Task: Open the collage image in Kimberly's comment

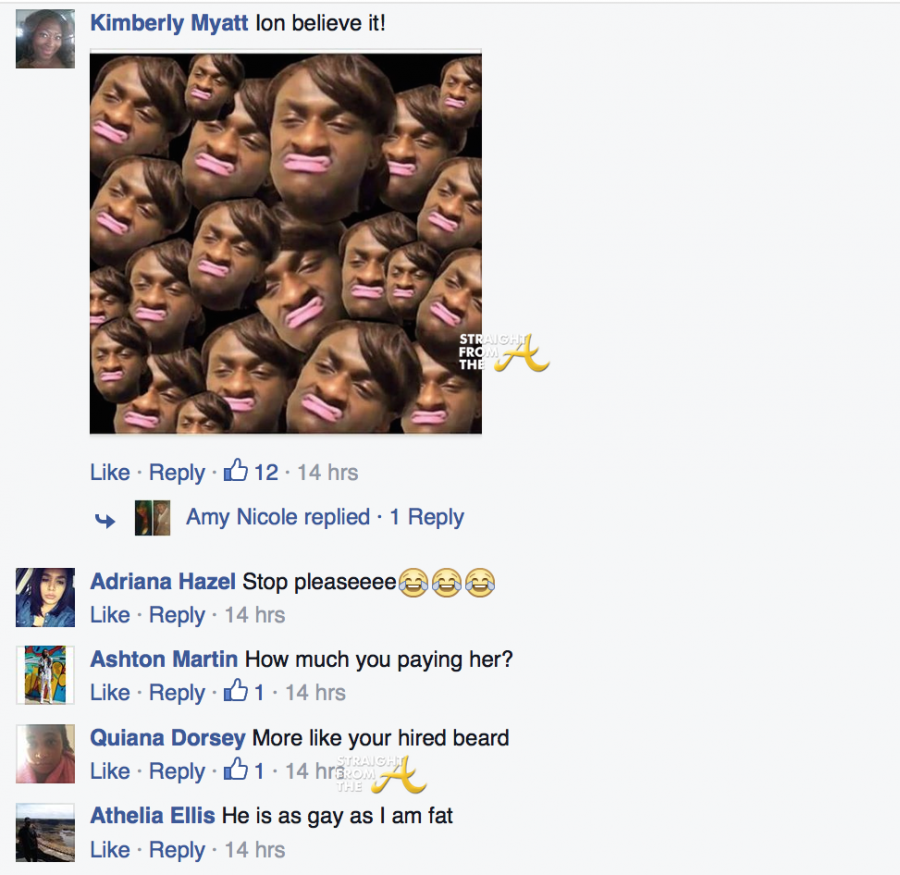Action: (286, 243)
